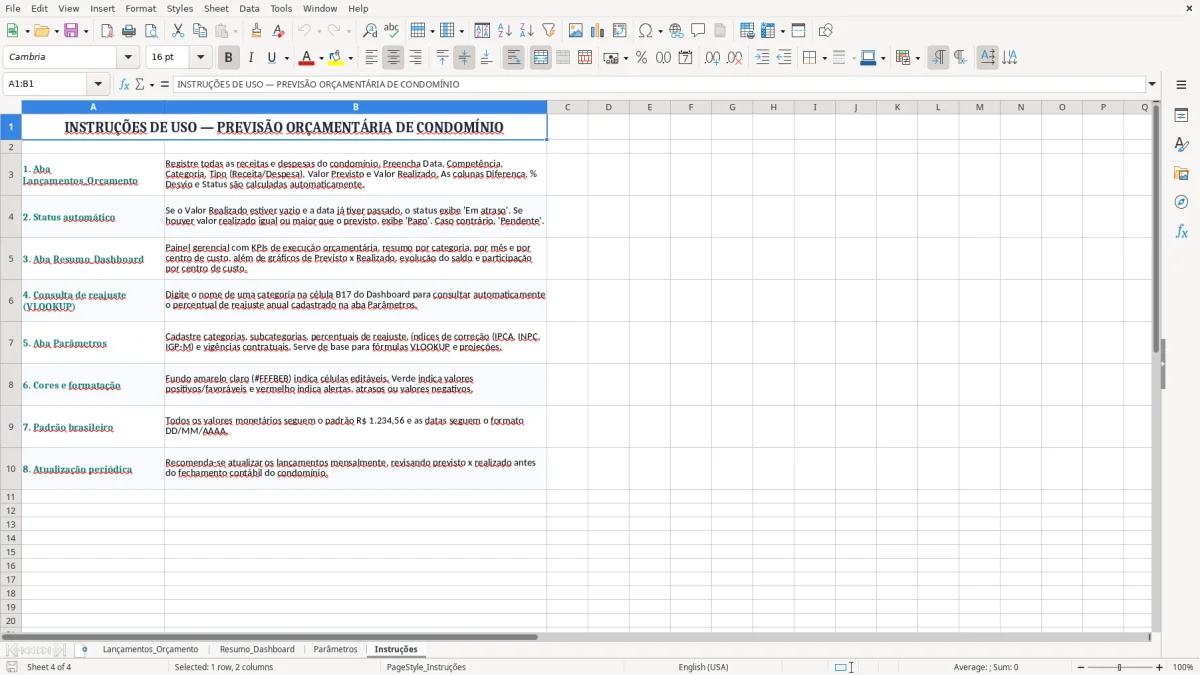Toggle Underline formatting
1200x675 pixels.
(271, 58)
